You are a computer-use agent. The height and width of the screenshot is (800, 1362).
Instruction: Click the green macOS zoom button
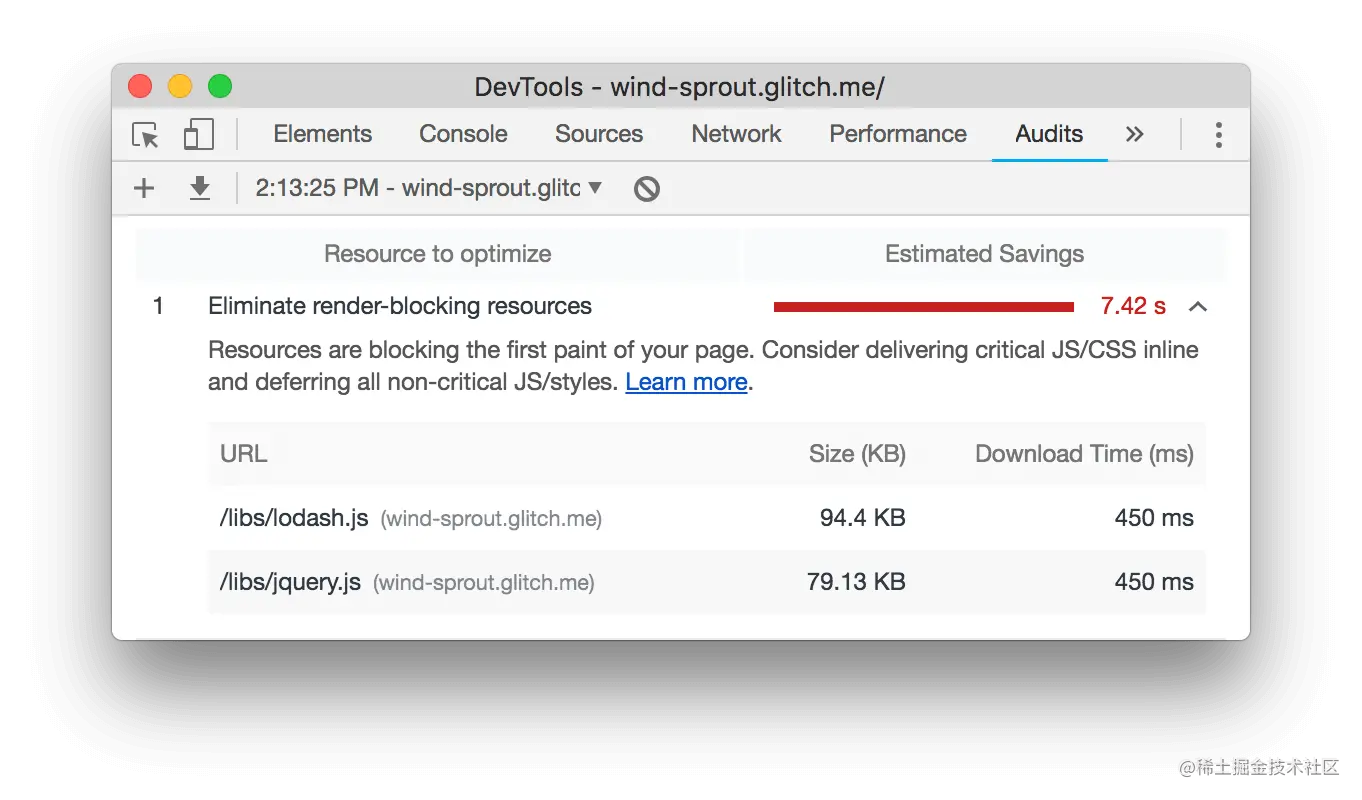220,87
